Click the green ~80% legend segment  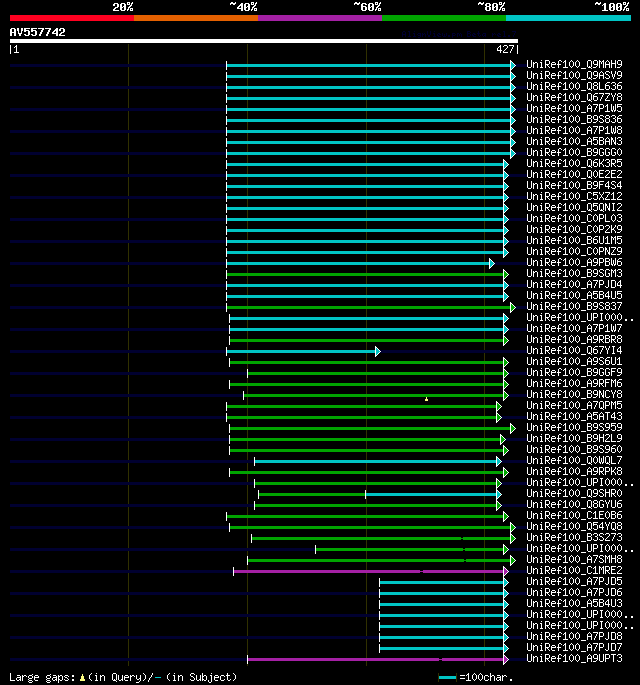(444, 18)
